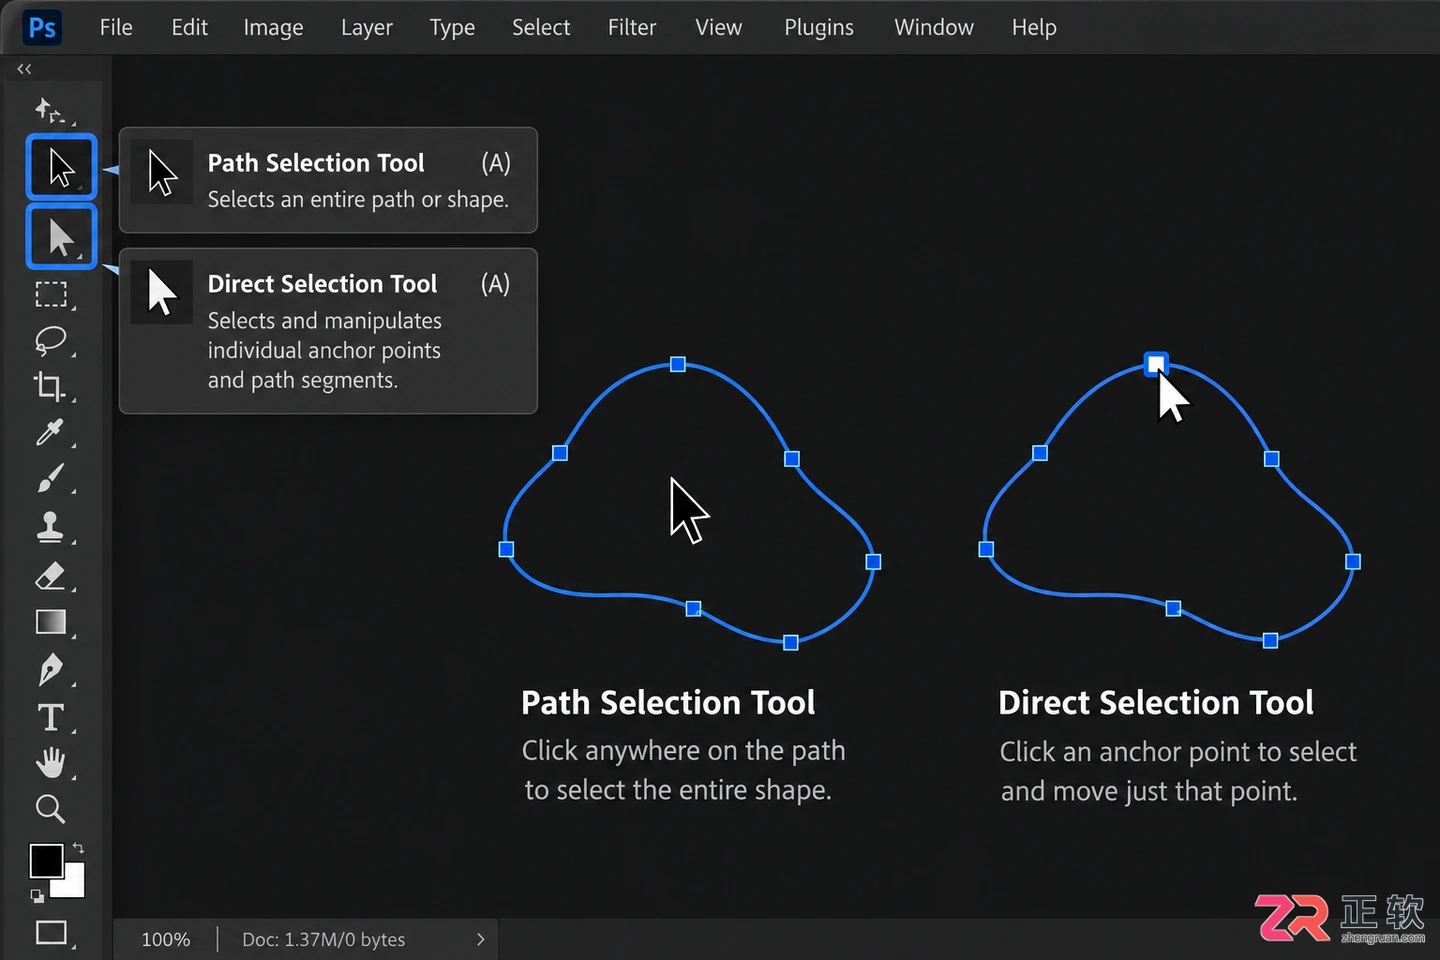The height and width of the screenshot is (960, 1440).
Task: Open the File menu
Action: coord(116,27)
